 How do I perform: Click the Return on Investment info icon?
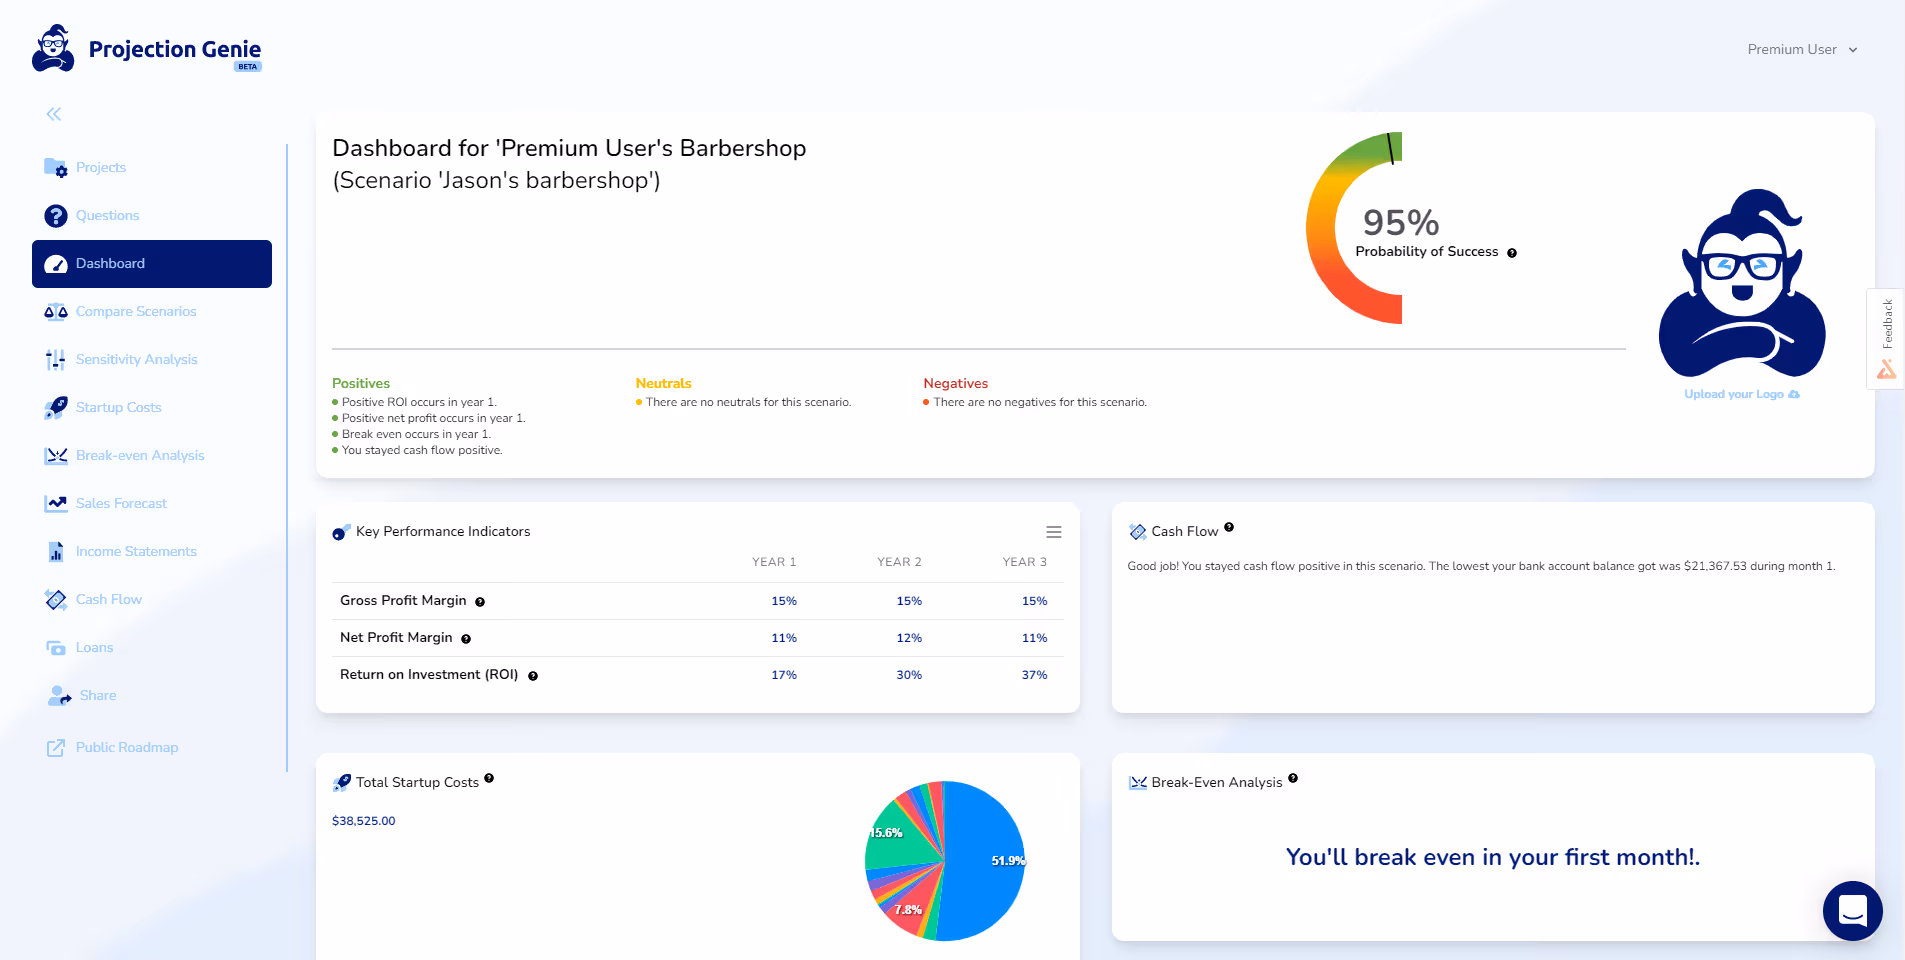[x=533, y=676]
